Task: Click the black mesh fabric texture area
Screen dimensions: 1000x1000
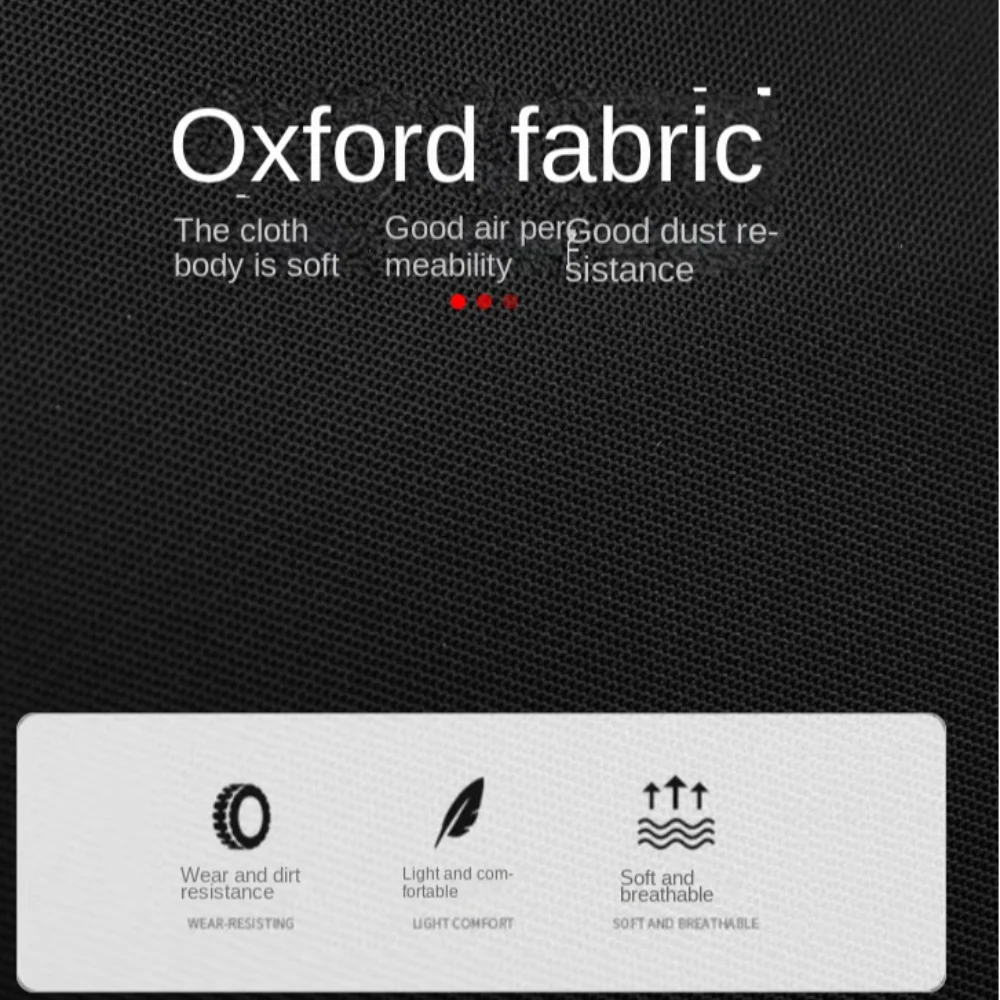Action: point(500,497)
